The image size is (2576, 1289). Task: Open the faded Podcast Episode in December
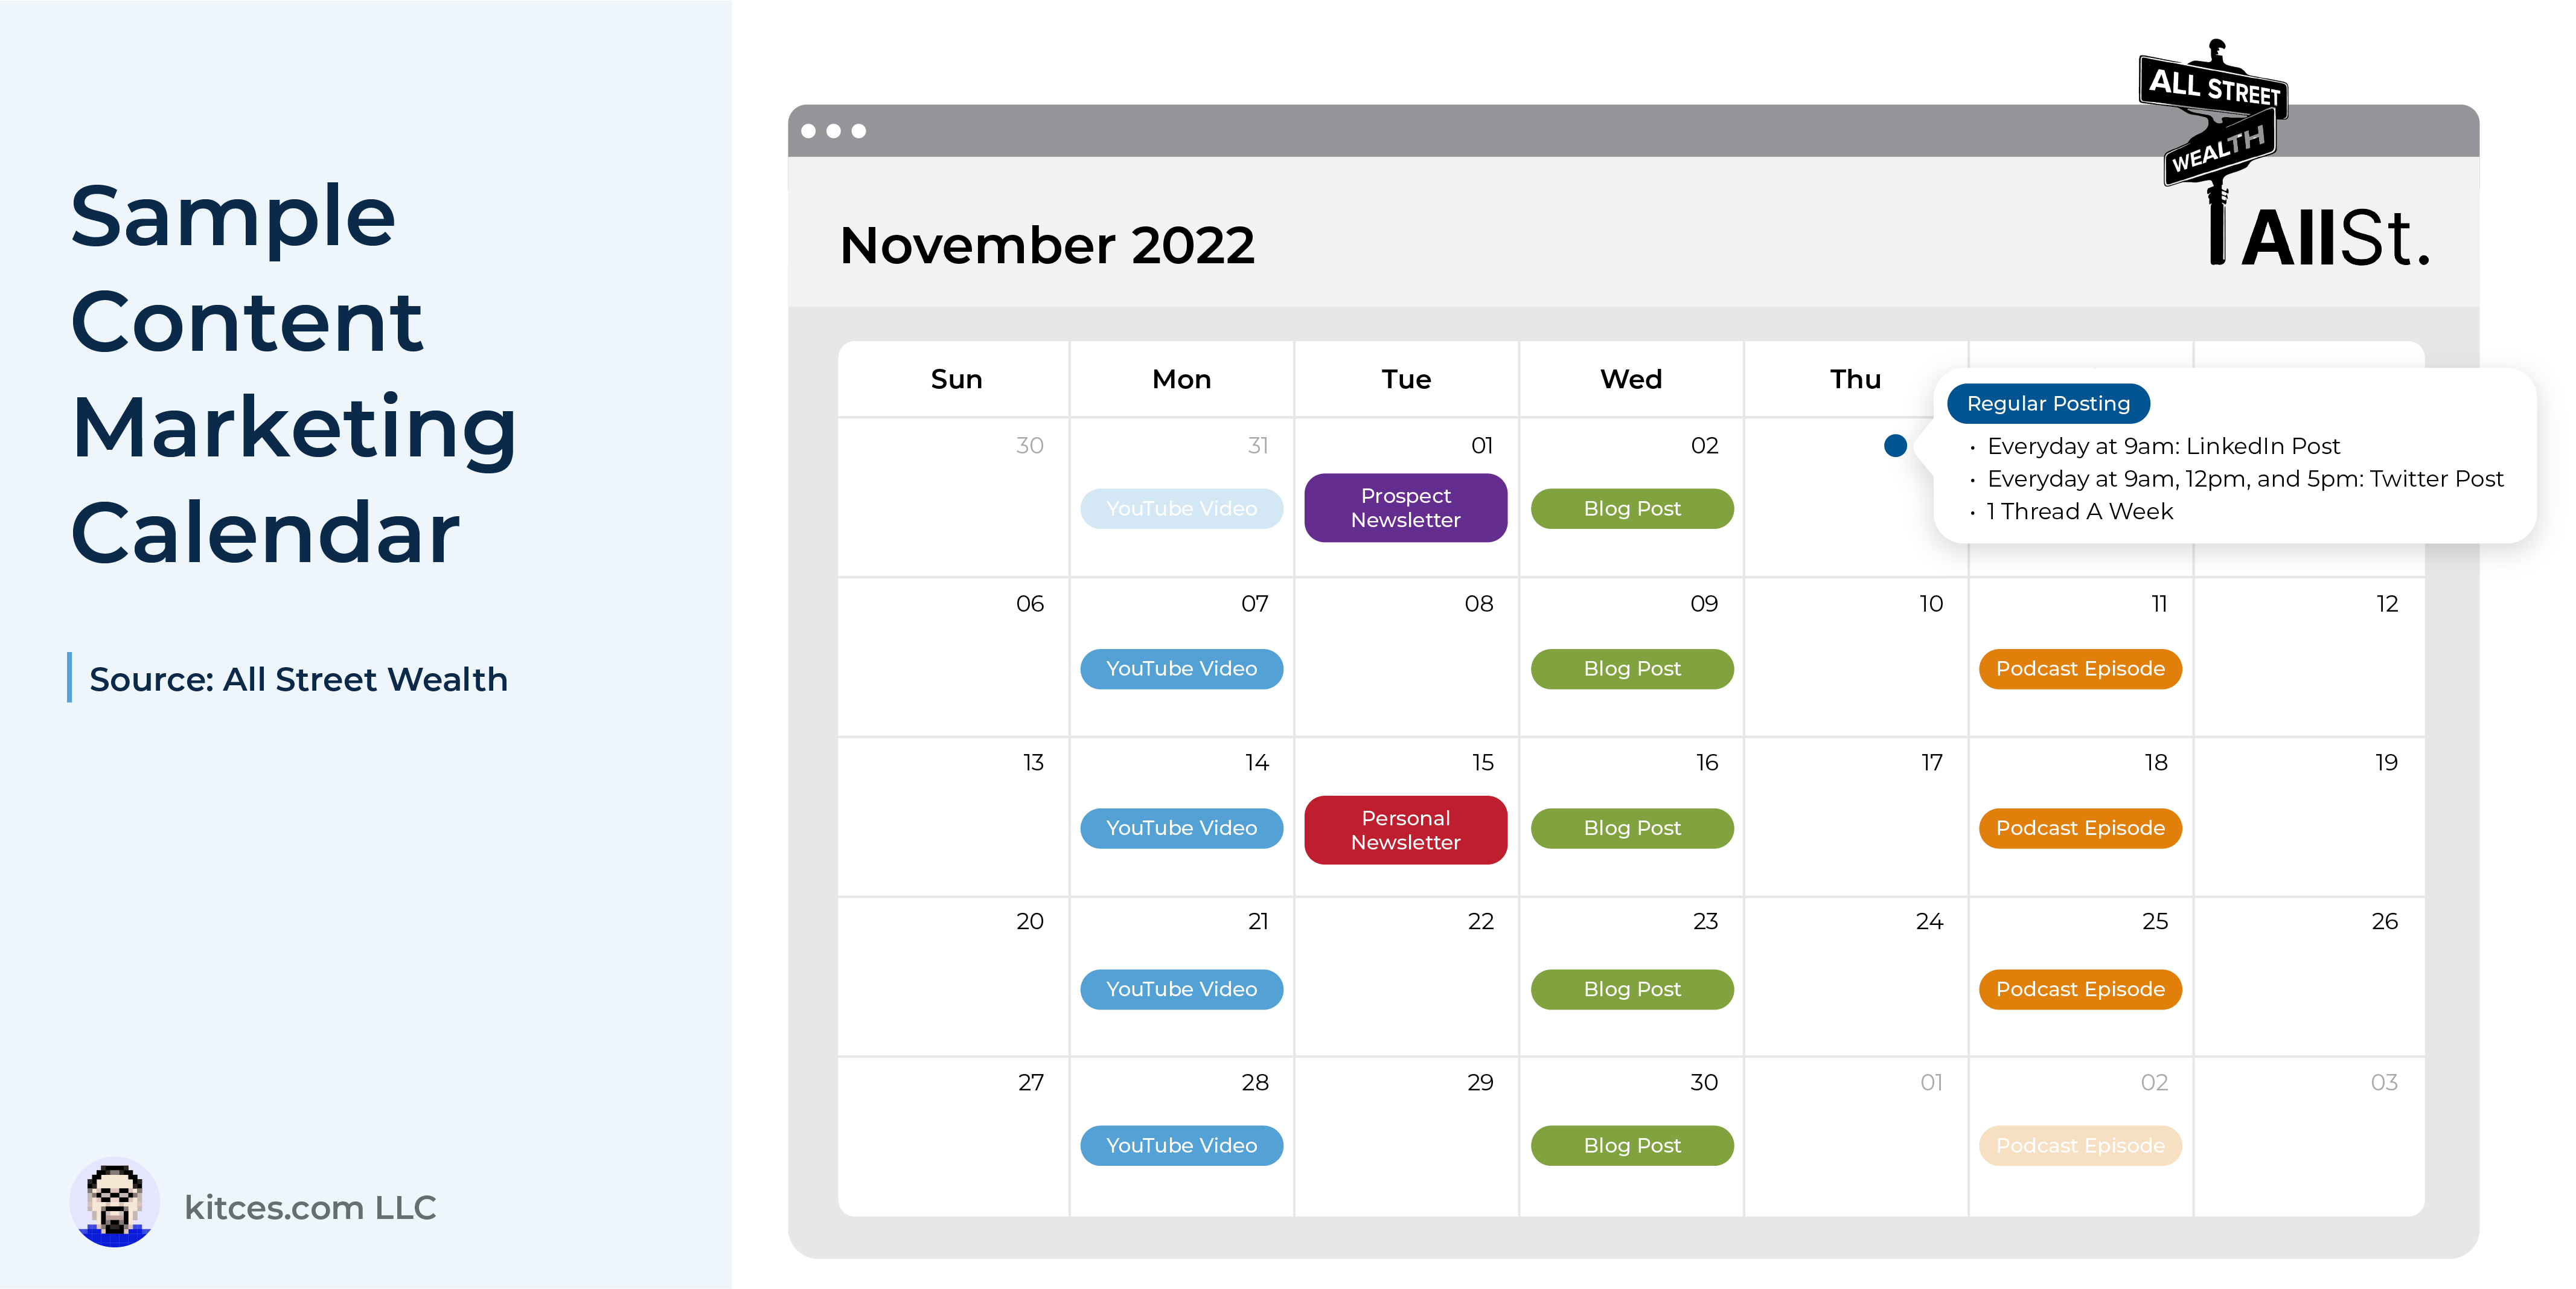[2080, 1146]
